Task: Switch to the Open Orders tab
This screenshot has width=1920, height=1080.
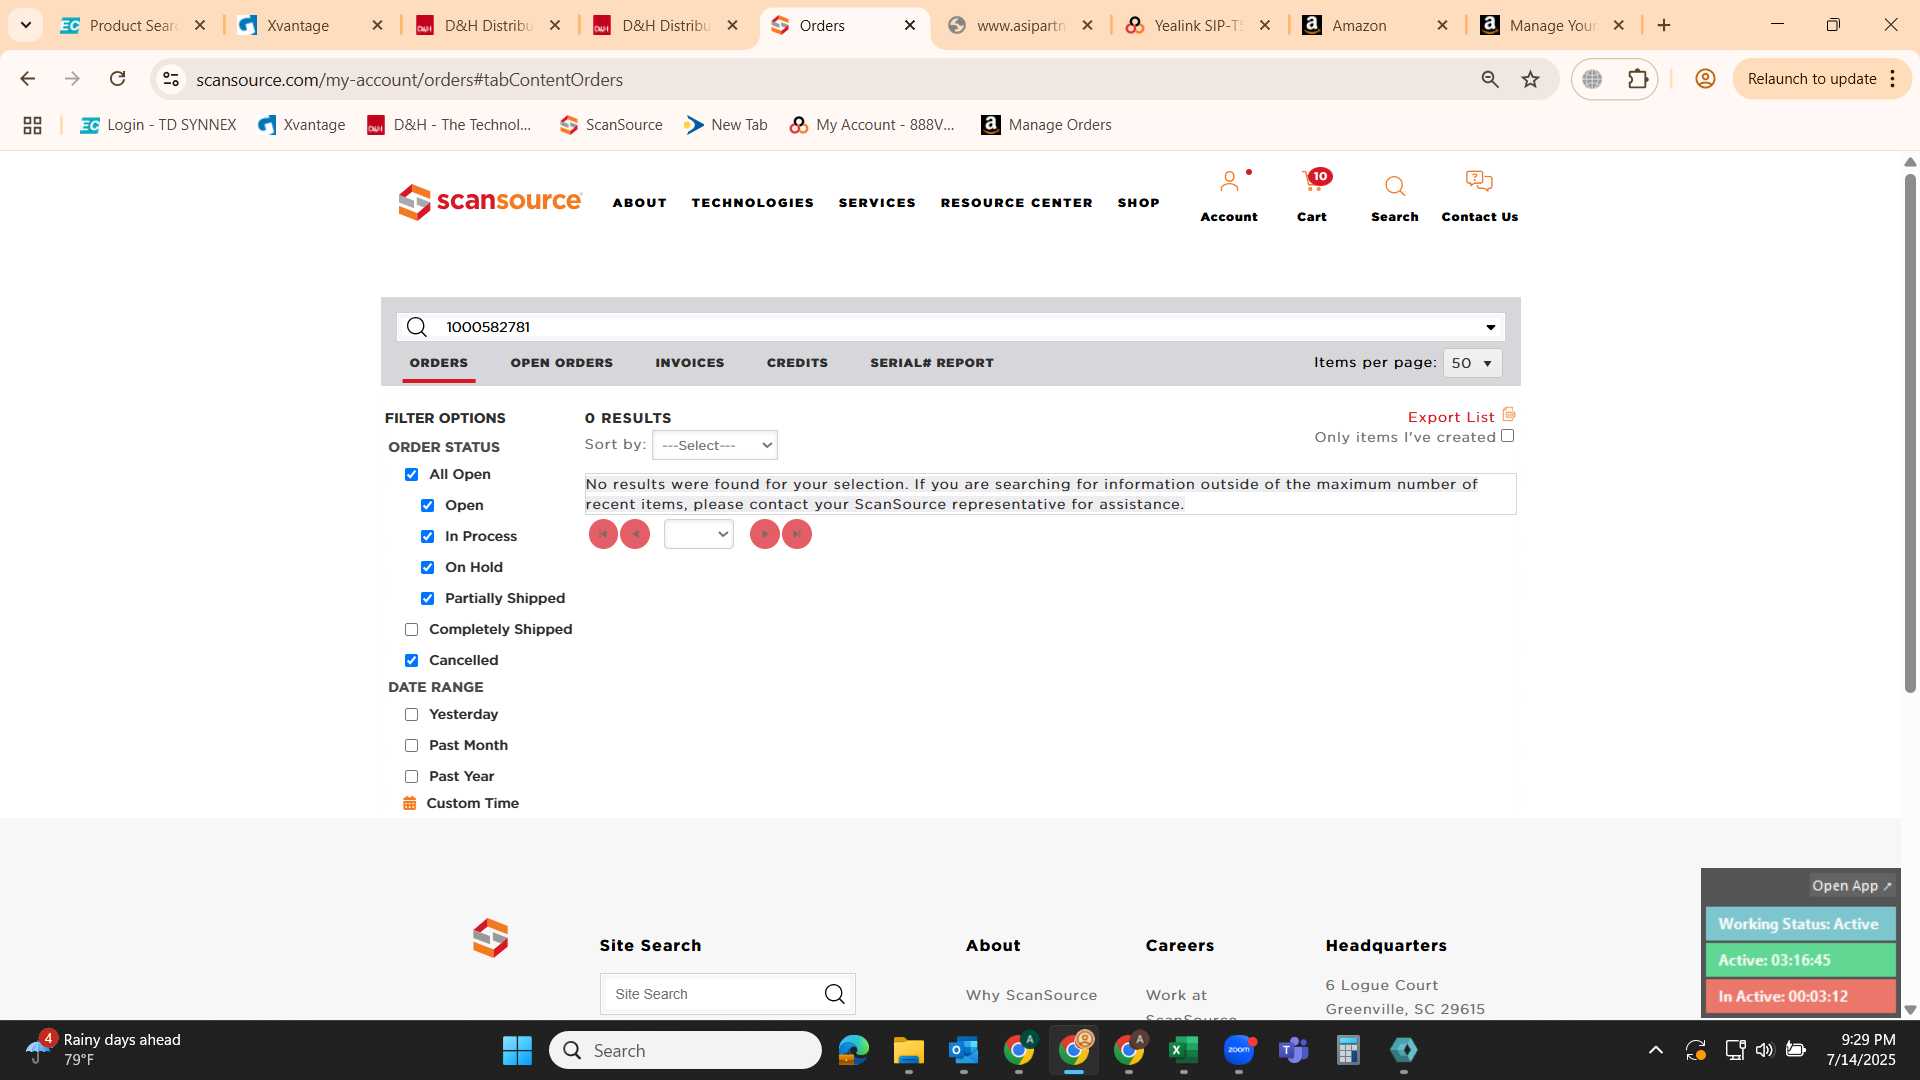Action: (x=562, y=363)
